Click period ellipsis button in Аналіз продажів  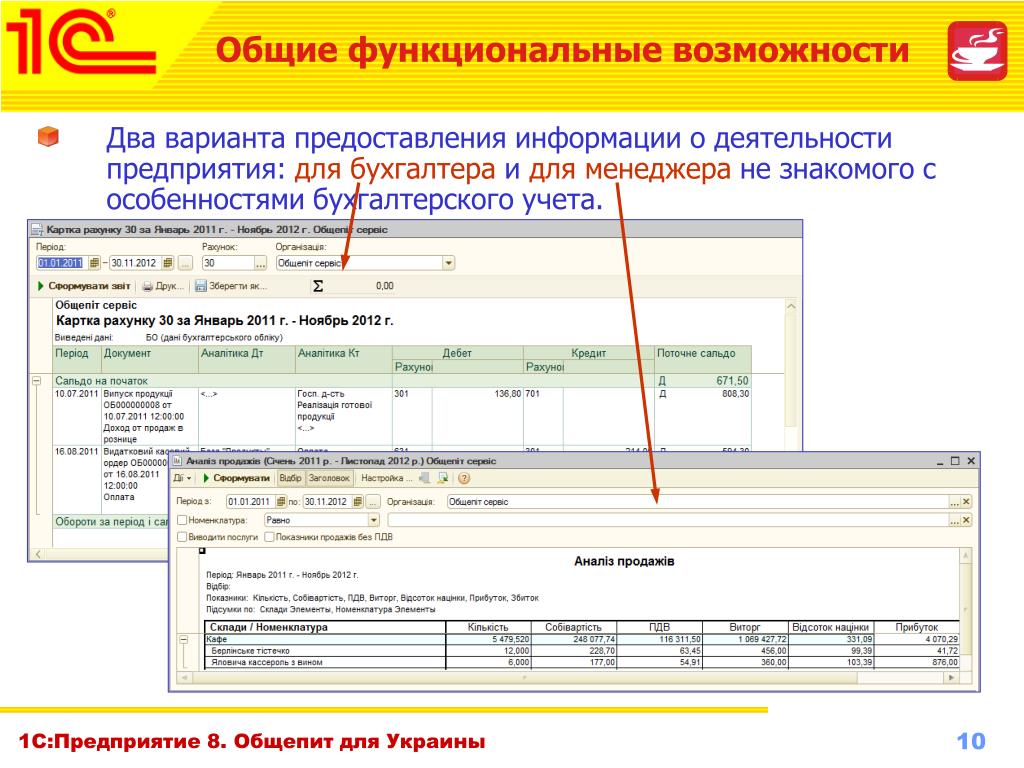tap(372, 502)
